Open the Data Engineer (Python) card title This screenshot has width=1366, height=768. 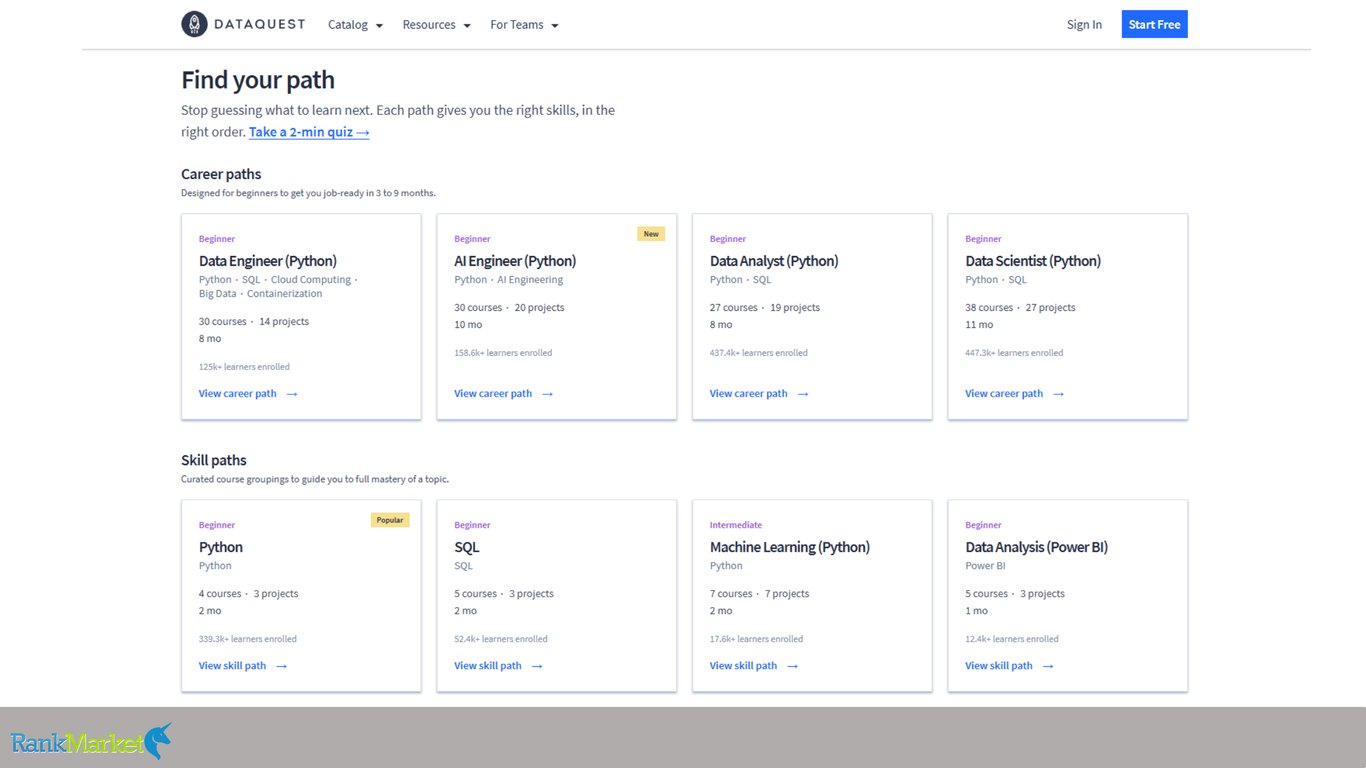268,261
